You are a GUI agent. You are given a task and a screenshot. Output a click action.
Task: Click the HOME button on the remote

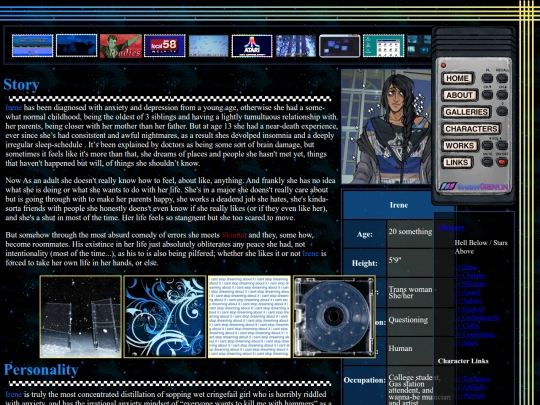(457, 79)
